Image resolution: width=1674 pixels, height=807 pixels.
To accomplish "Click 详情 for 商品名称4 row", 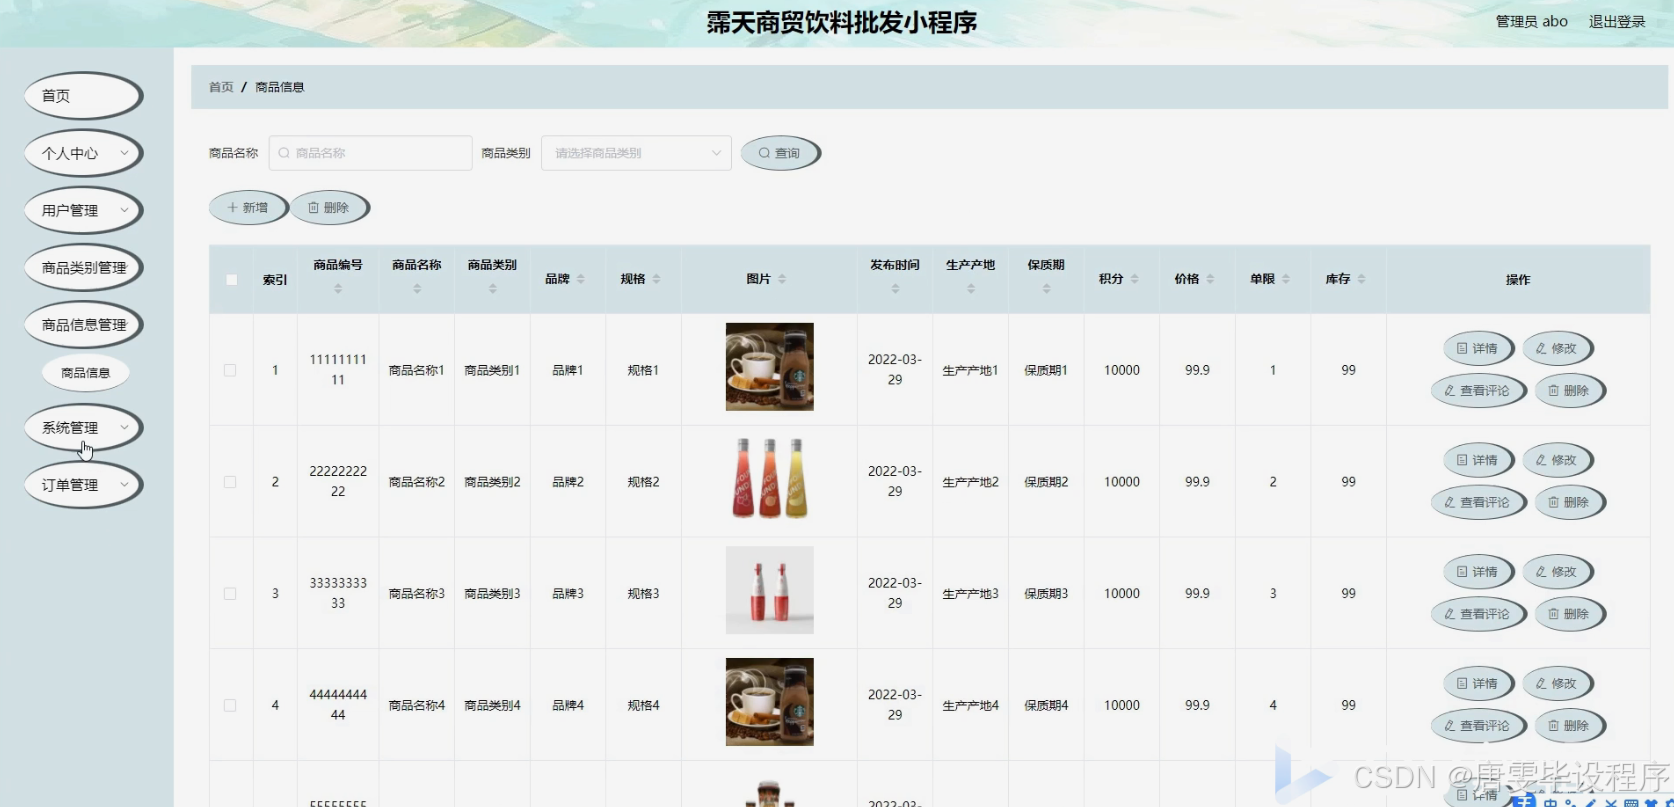I will [1477, 684].
